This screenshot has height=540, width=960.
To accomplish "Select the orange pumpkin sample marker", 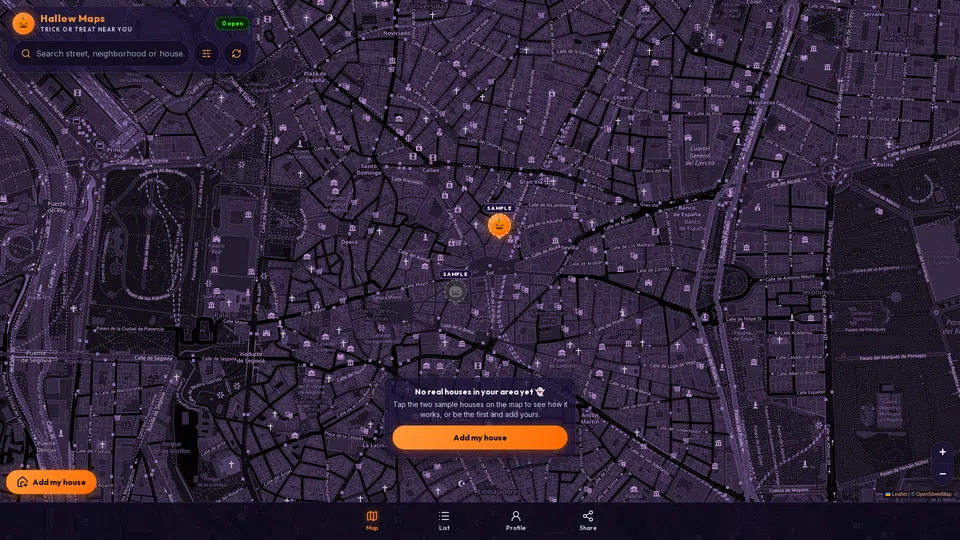I will coord(500,226).
